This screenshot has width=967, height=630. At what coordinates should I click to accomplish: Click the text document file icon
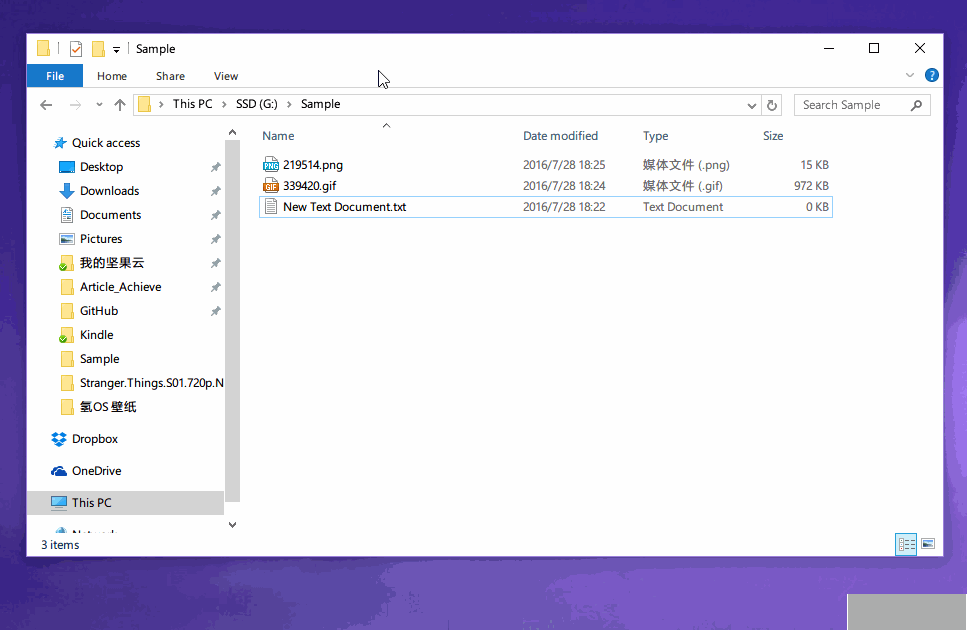[x=271, y=207]
